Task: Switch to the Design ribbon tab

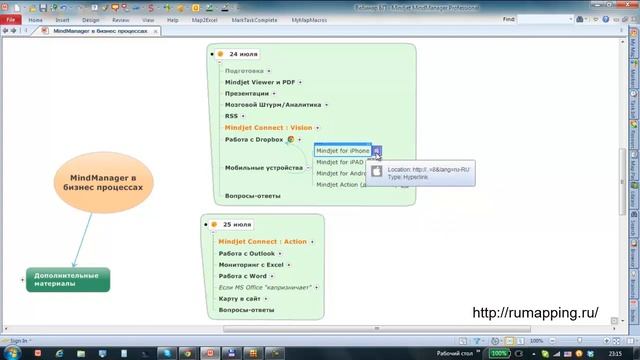Action: coord(91,20)
